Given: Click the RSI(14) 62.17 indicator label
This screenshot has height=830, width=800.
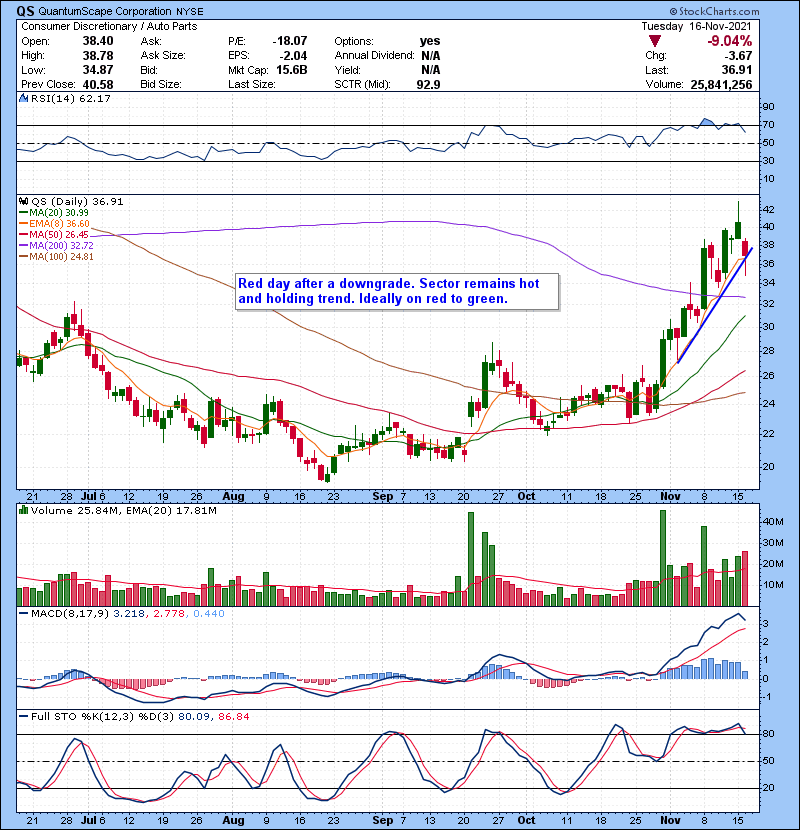Looking at the screenshot, I should pyautogui.click(x=70, y=98).
